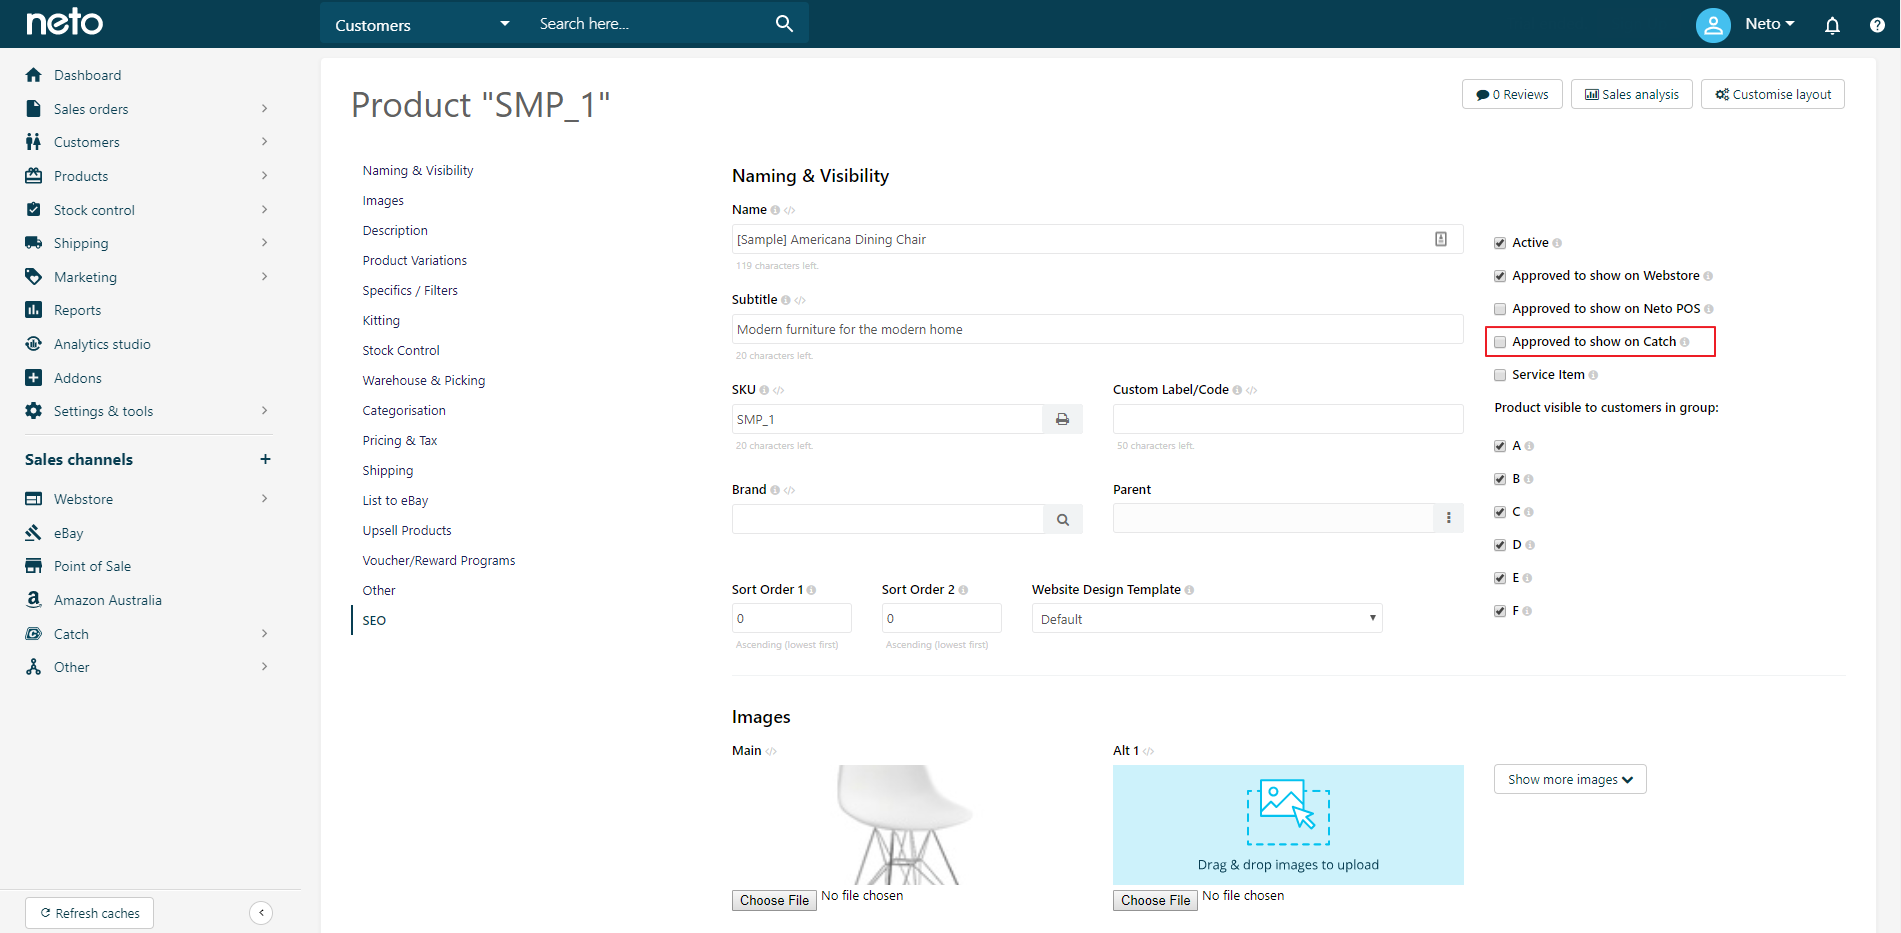Click the Settings & tools gear icon
This screenshot has height=933, width=1901.
pos(34,411)
